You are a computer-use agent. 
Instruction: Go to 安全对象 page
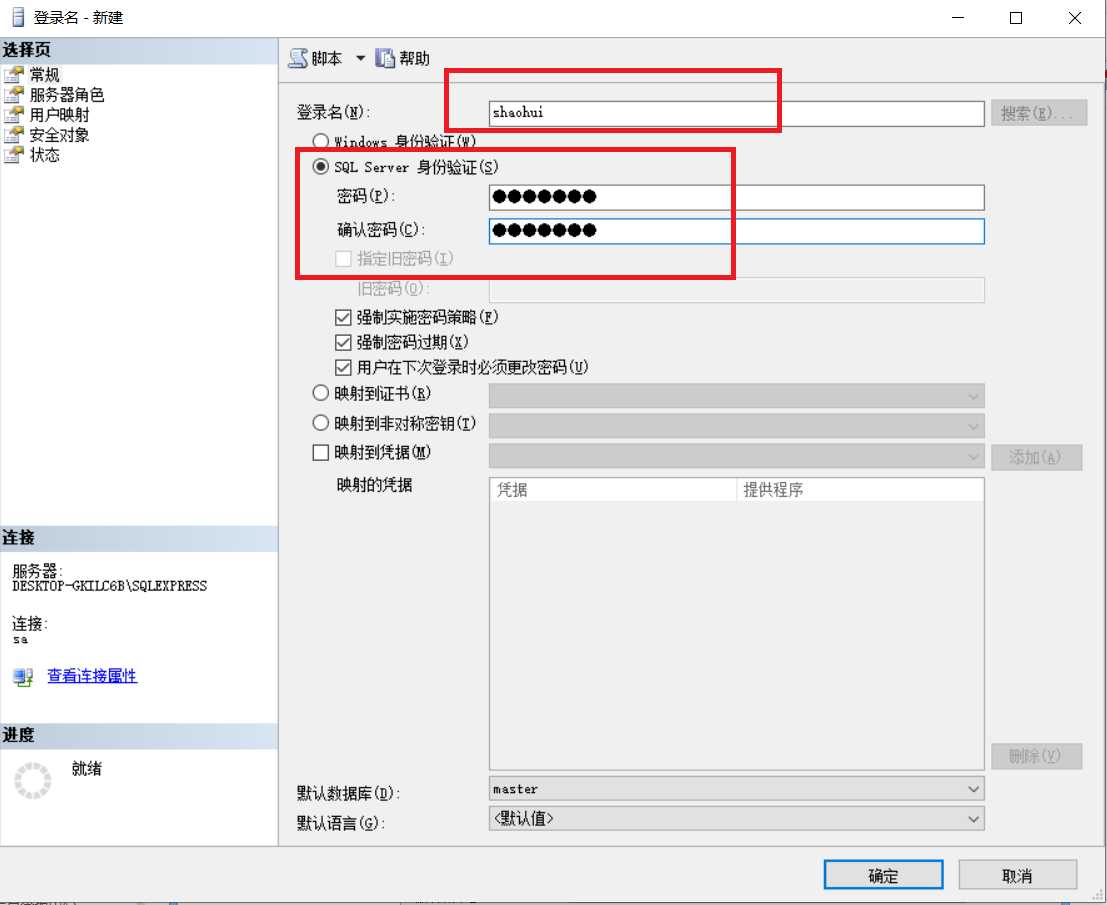(x=59, y=135)
